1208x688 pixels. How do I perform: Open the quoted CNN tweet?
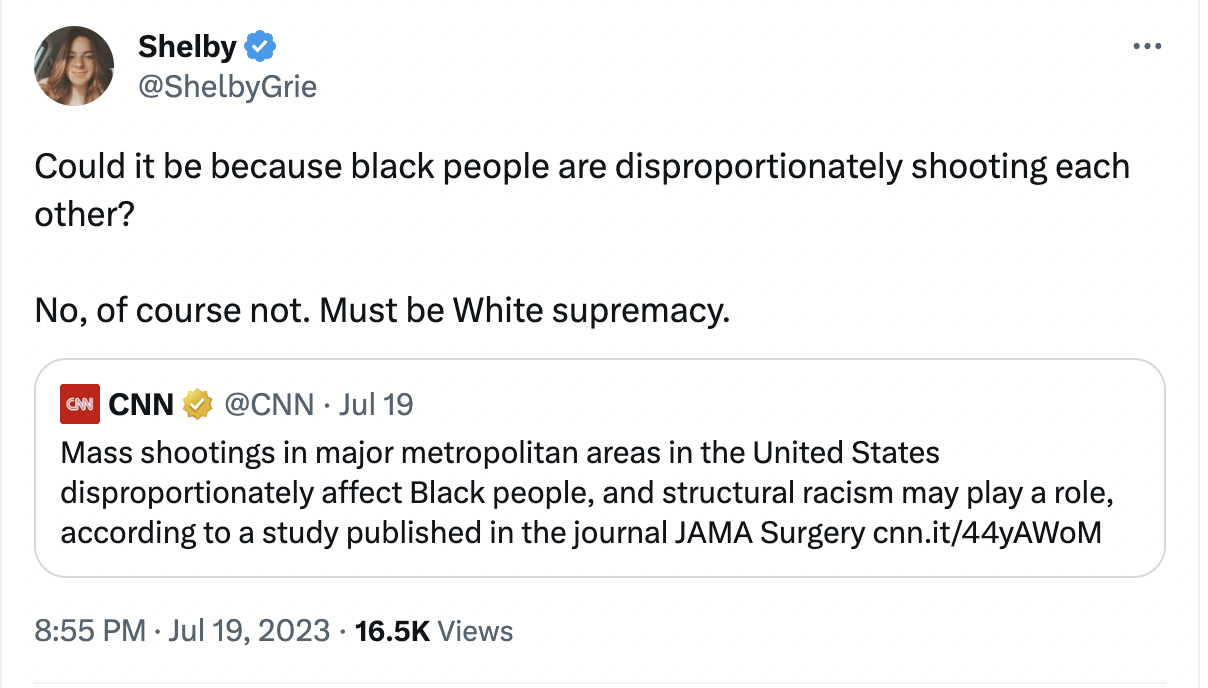point(600,468)
